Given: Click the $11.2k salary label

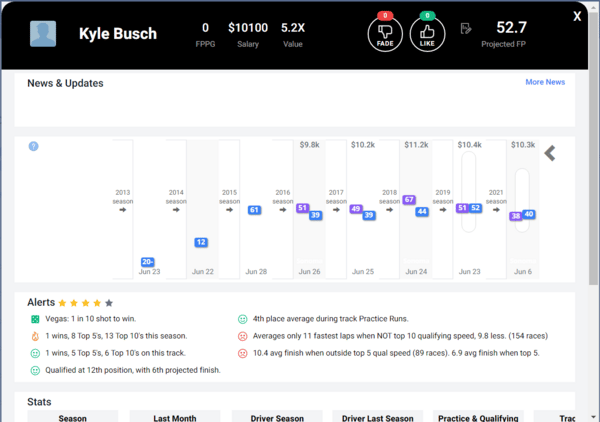Looking at the screenshot, I should click(416, 145).
